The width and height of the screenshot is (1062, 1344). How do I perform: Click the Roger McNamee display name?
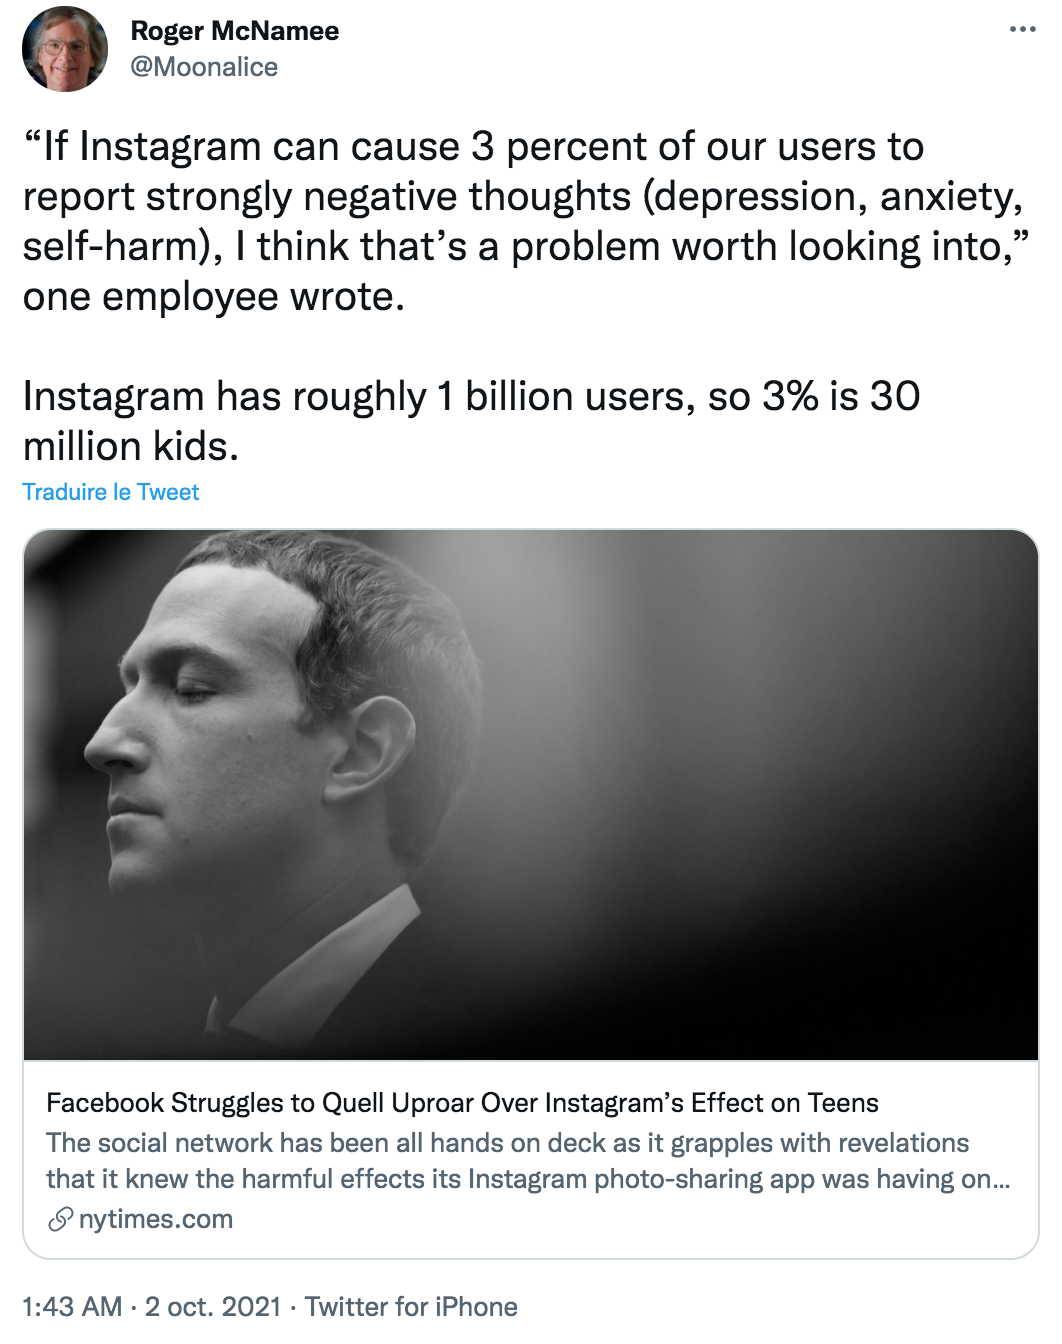235,31
